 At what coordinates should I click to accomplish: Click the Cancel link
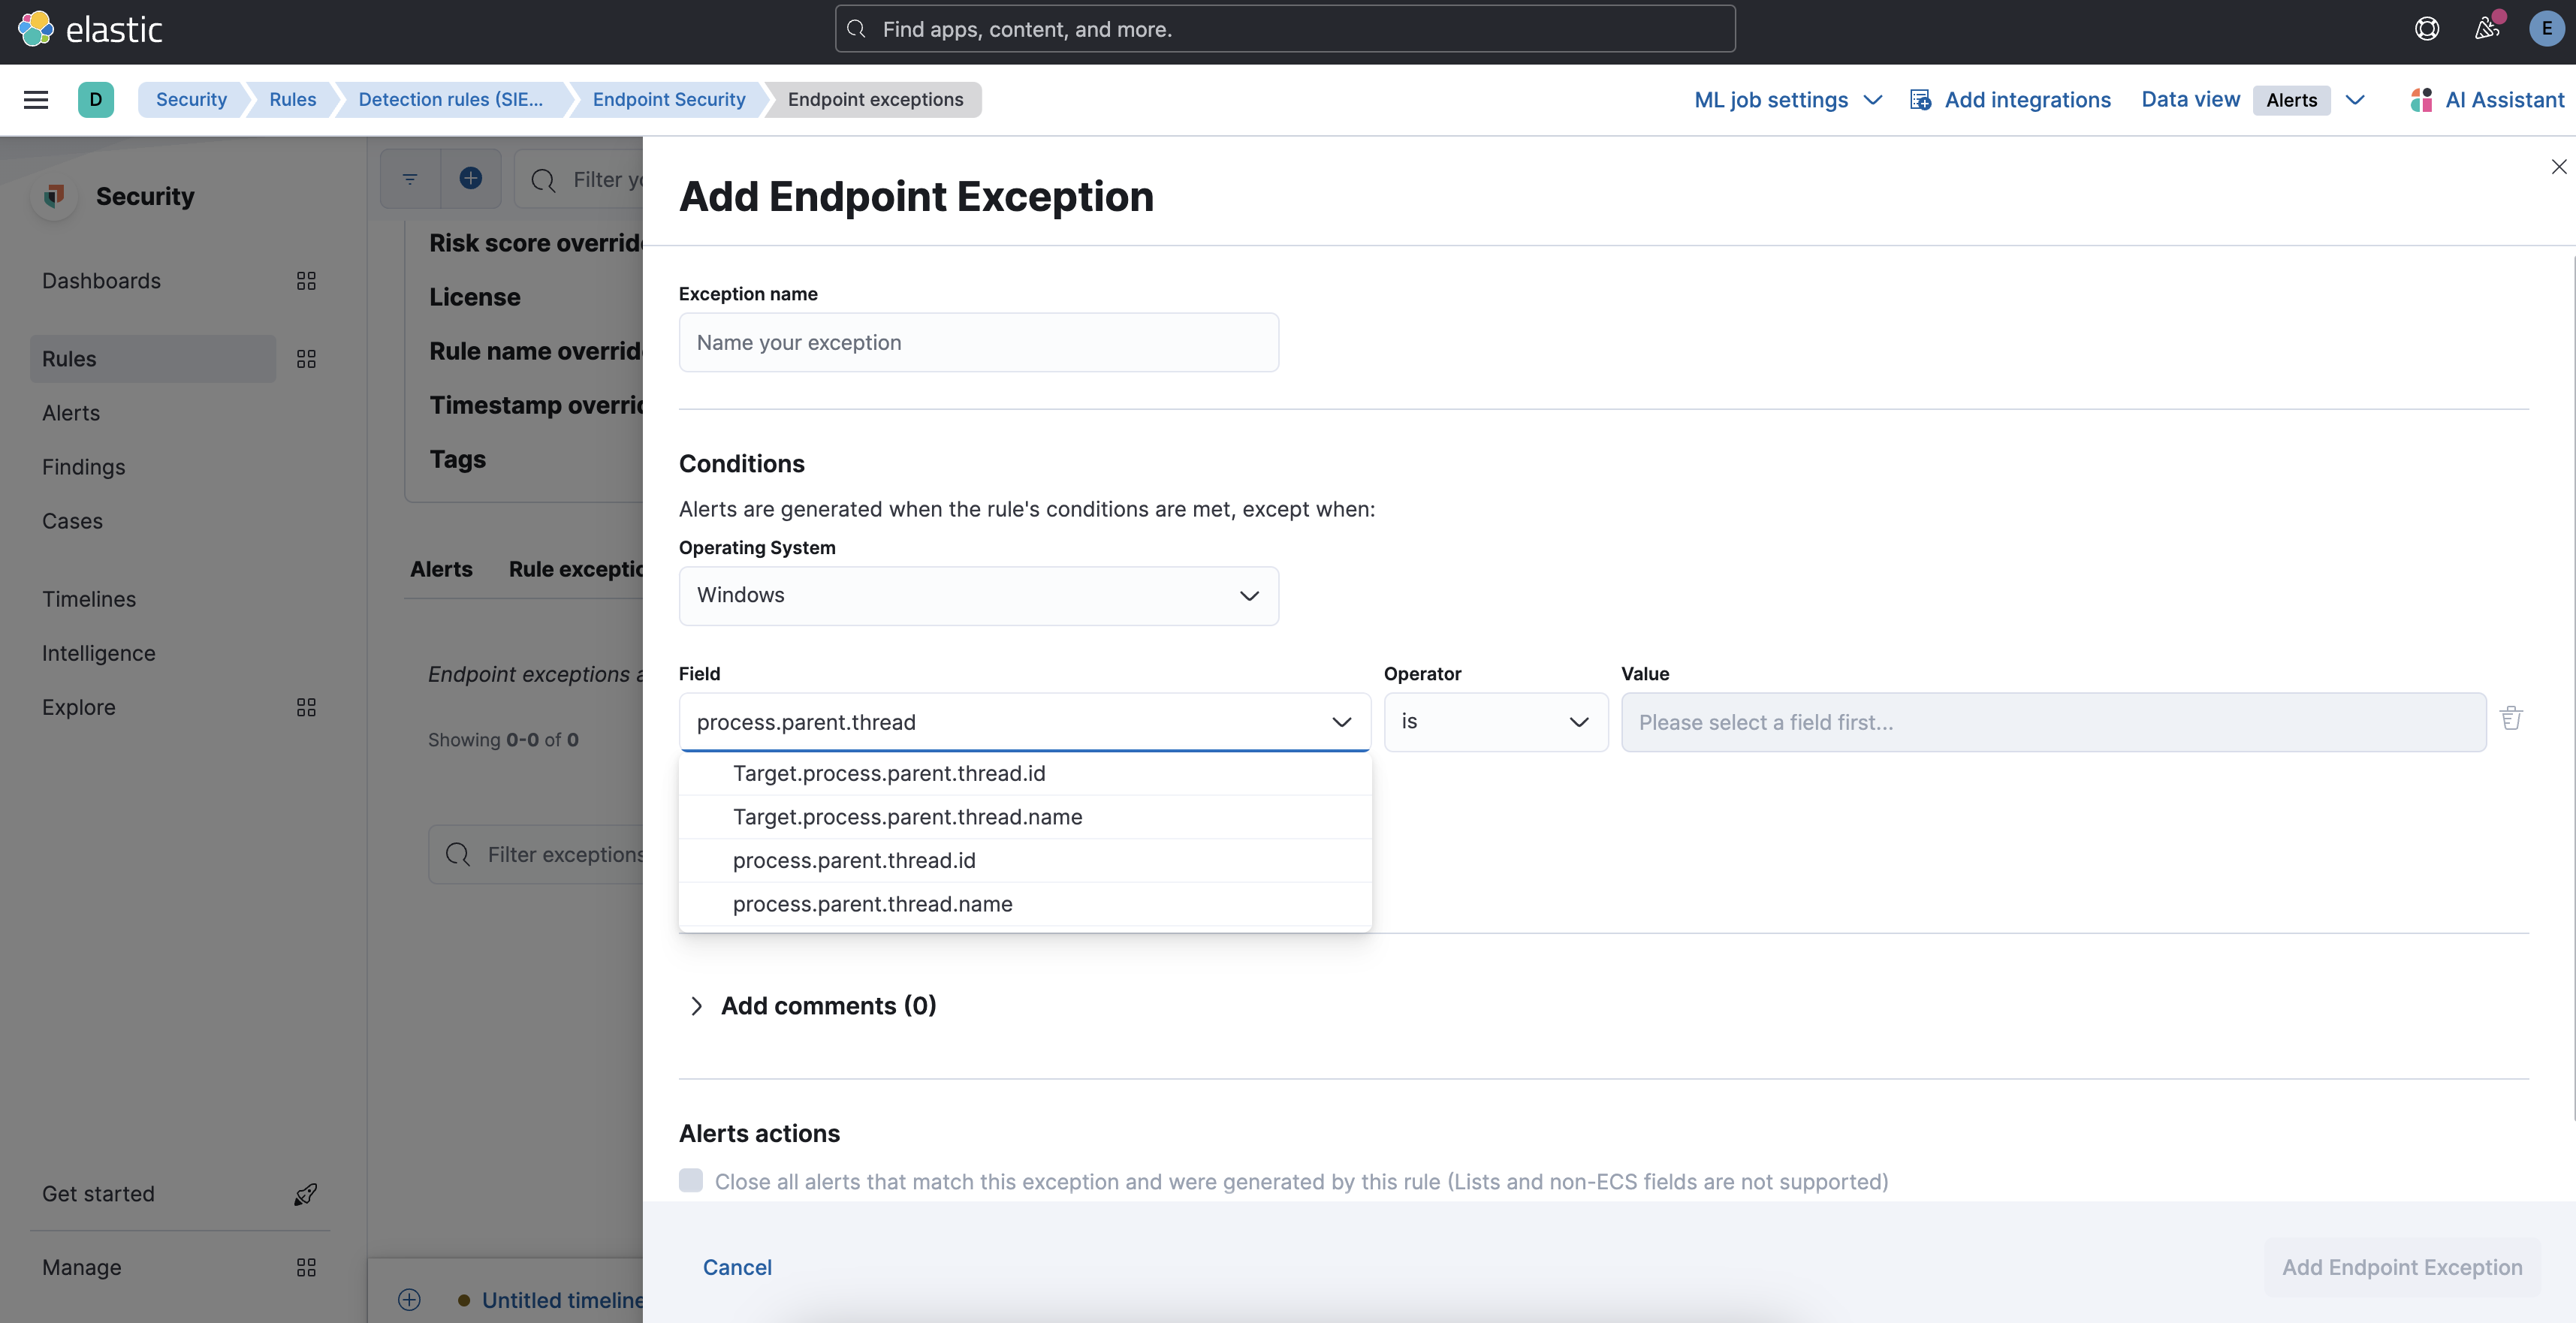tap(737, 1266)
